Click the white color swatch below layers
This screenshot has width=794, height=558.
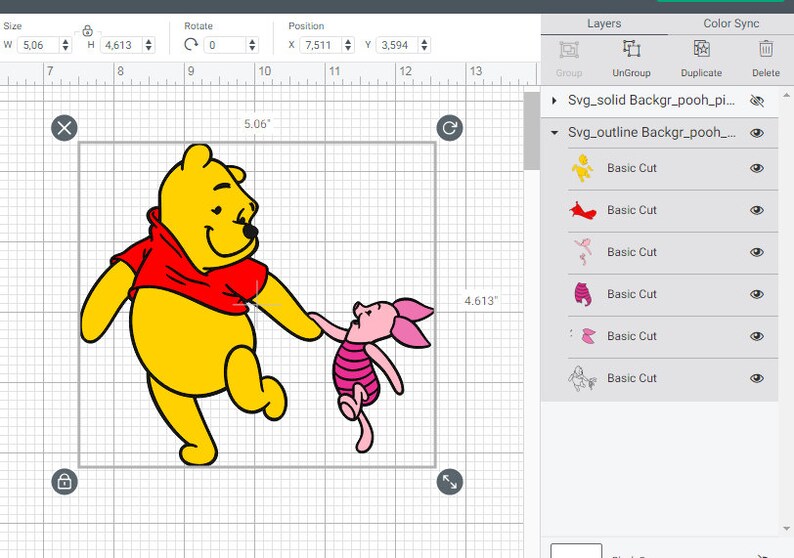[576, 551]
